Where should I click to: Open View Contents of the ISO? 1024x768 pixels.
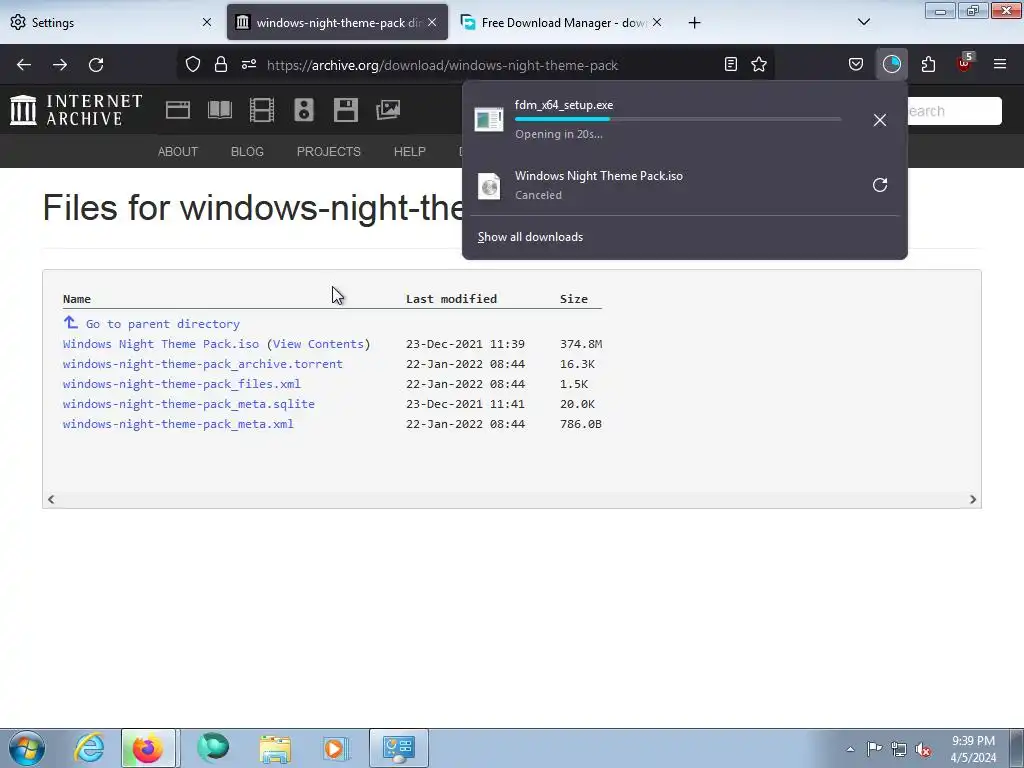click(x=318, y=344)
